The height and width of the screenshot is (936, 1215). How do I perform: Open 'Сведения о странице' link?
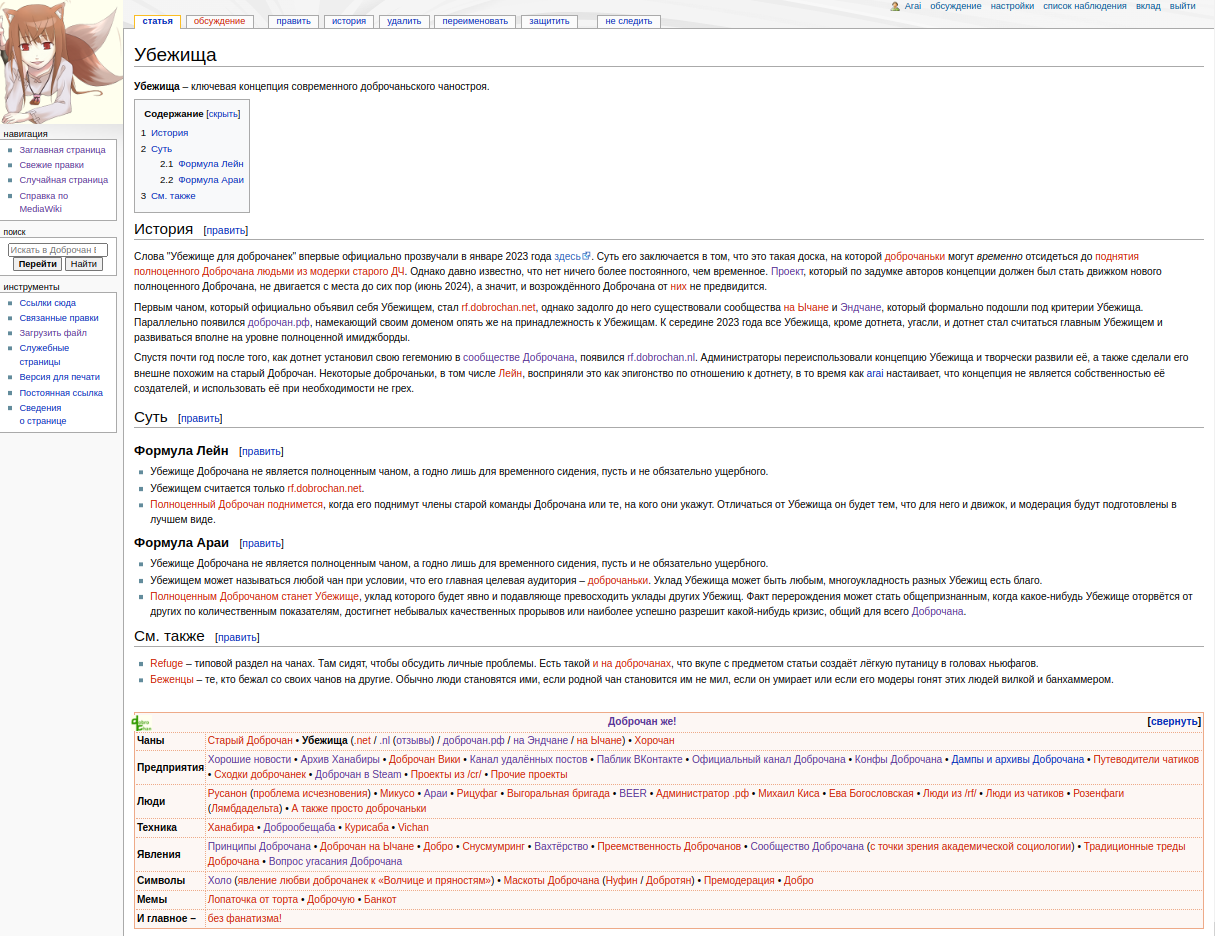click(x=42, y=414)
